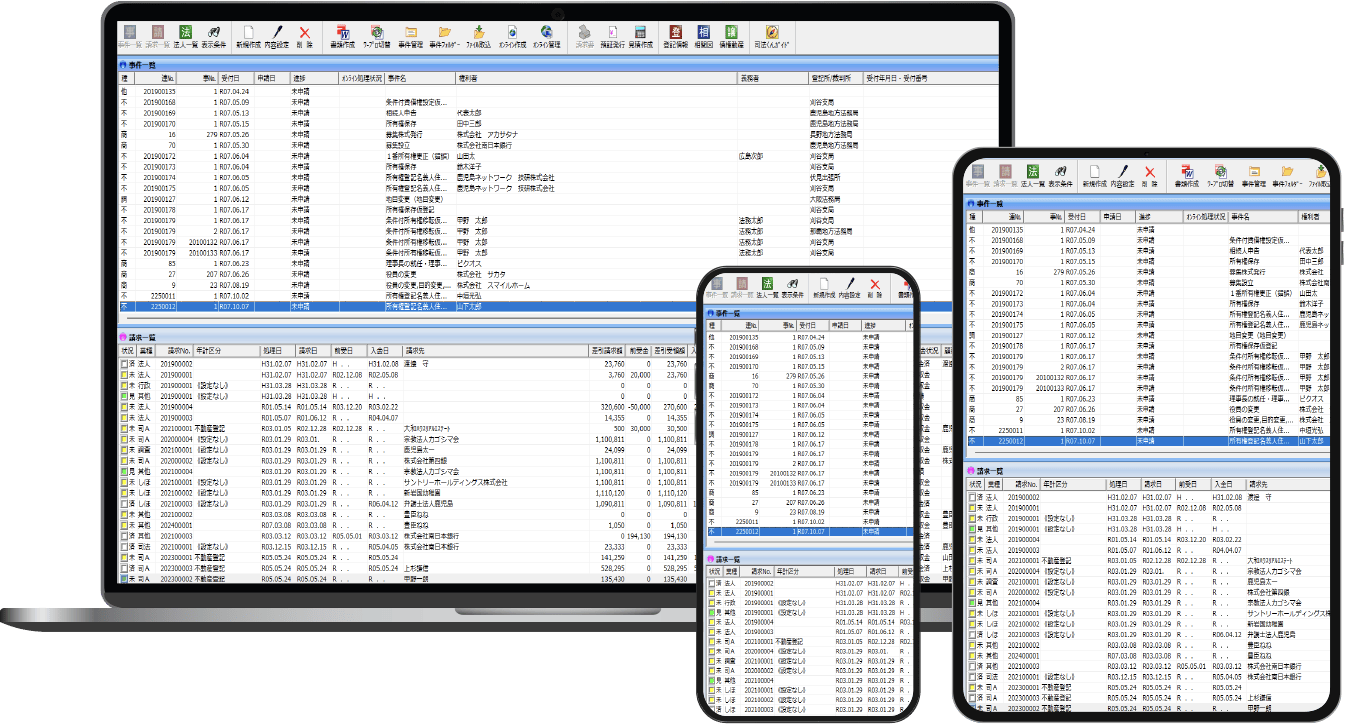Select サントリーホールディングス株式会社 billing row on laptop
The height and width of the screenshot is (724, 1345).
click(410, 482)
